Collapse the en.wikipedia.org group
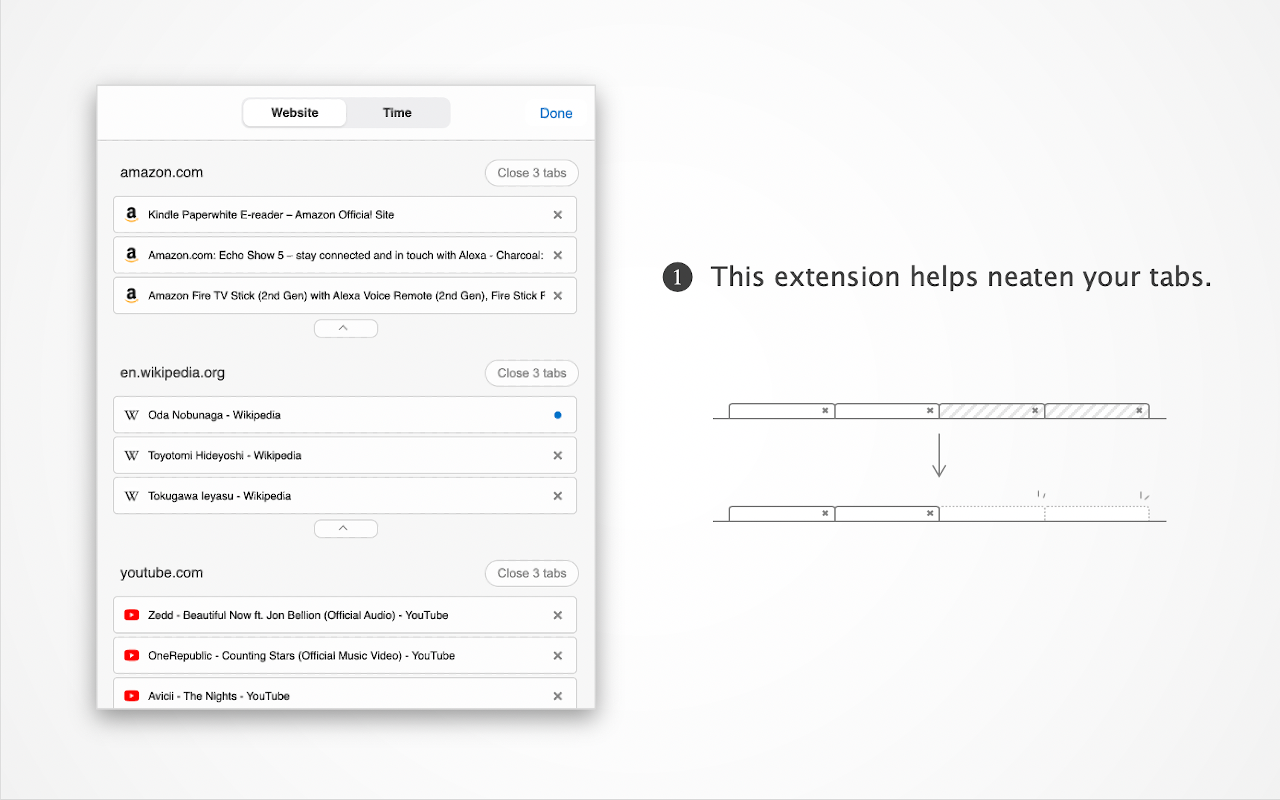This screenshot has width=1280, height=800. pos(346,528)
